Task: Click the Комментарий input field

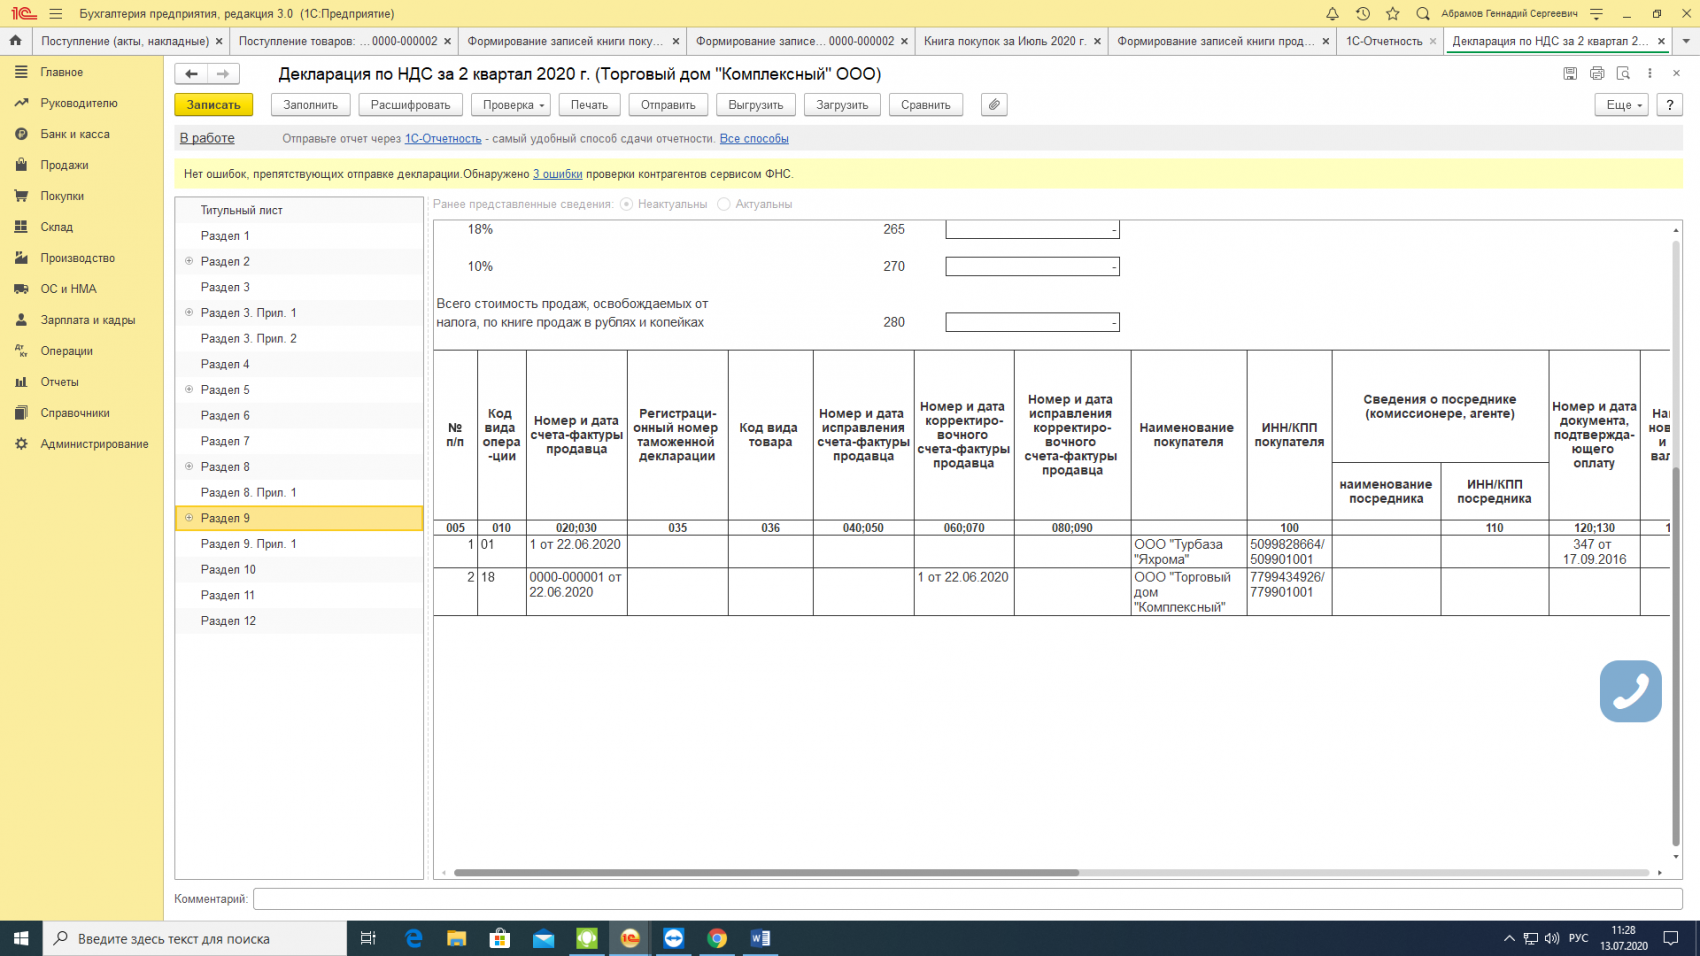Action: [967, 899]
